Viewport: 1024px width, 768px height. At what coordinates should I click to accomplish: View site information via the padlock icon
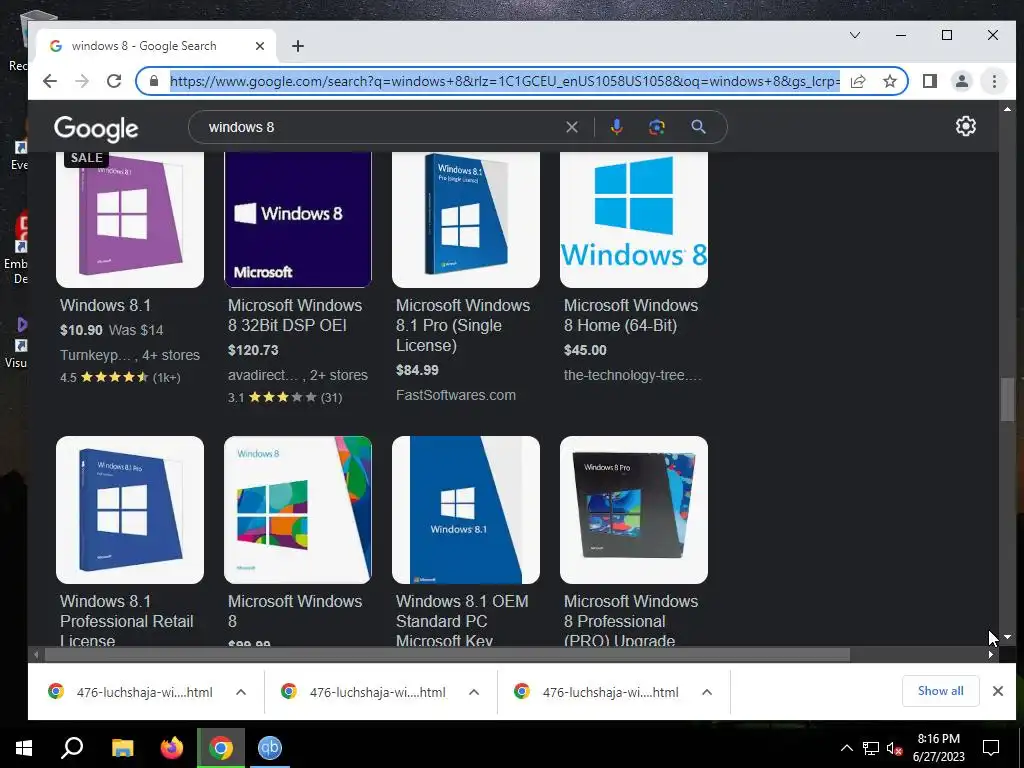(154, 81)
